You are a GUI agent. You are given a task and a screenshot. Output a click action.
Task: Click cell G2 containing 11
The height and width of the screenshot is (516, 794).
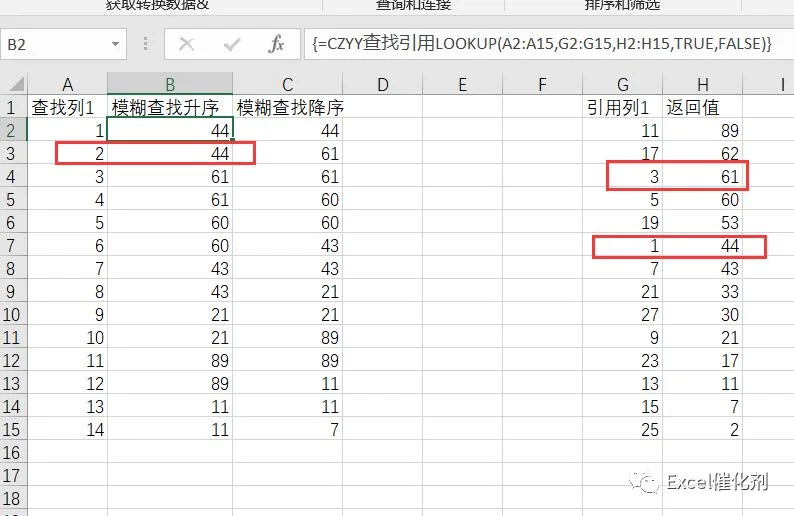point(623,130)
